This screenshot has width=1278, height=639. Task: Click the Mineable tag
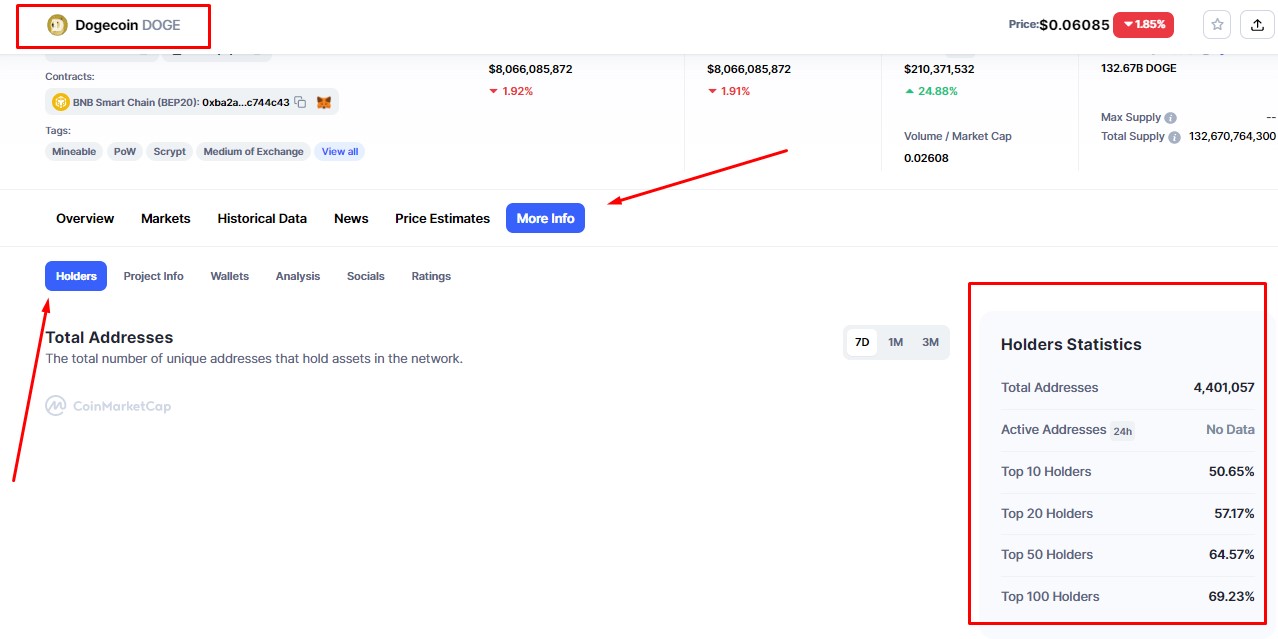point(74,152)
